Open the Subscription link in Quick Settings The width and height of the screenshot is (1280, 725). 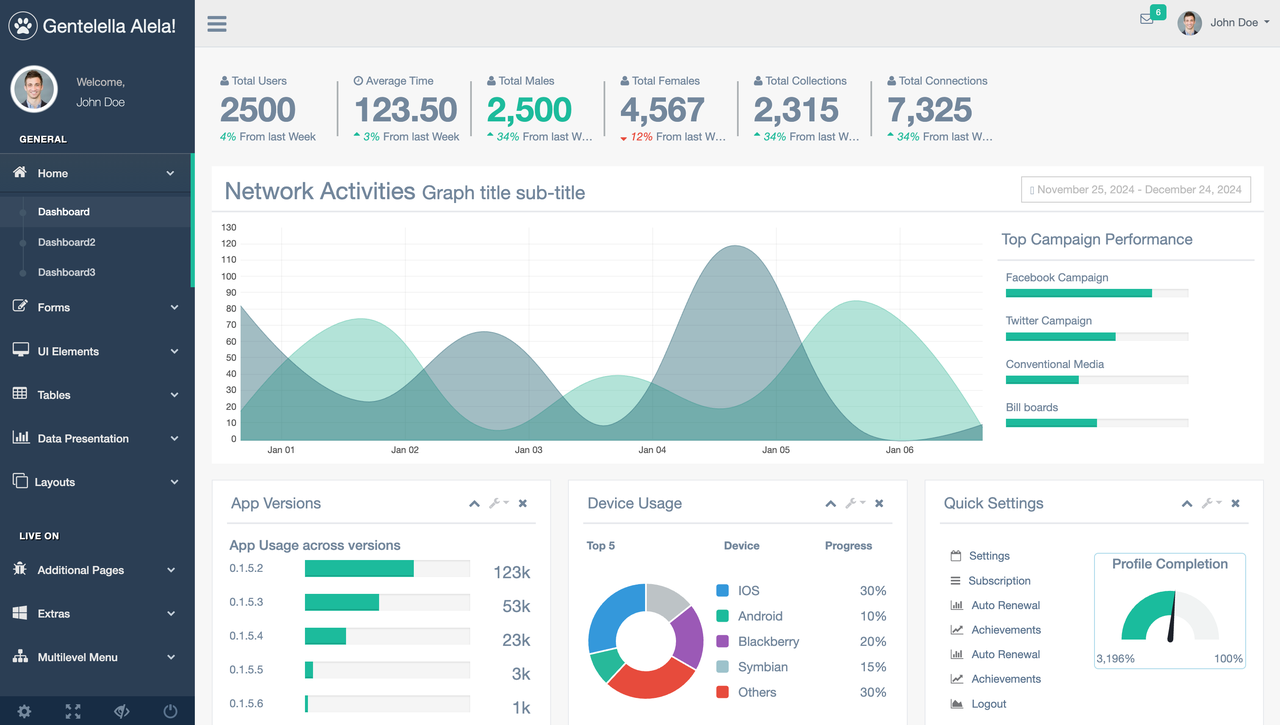998,581
